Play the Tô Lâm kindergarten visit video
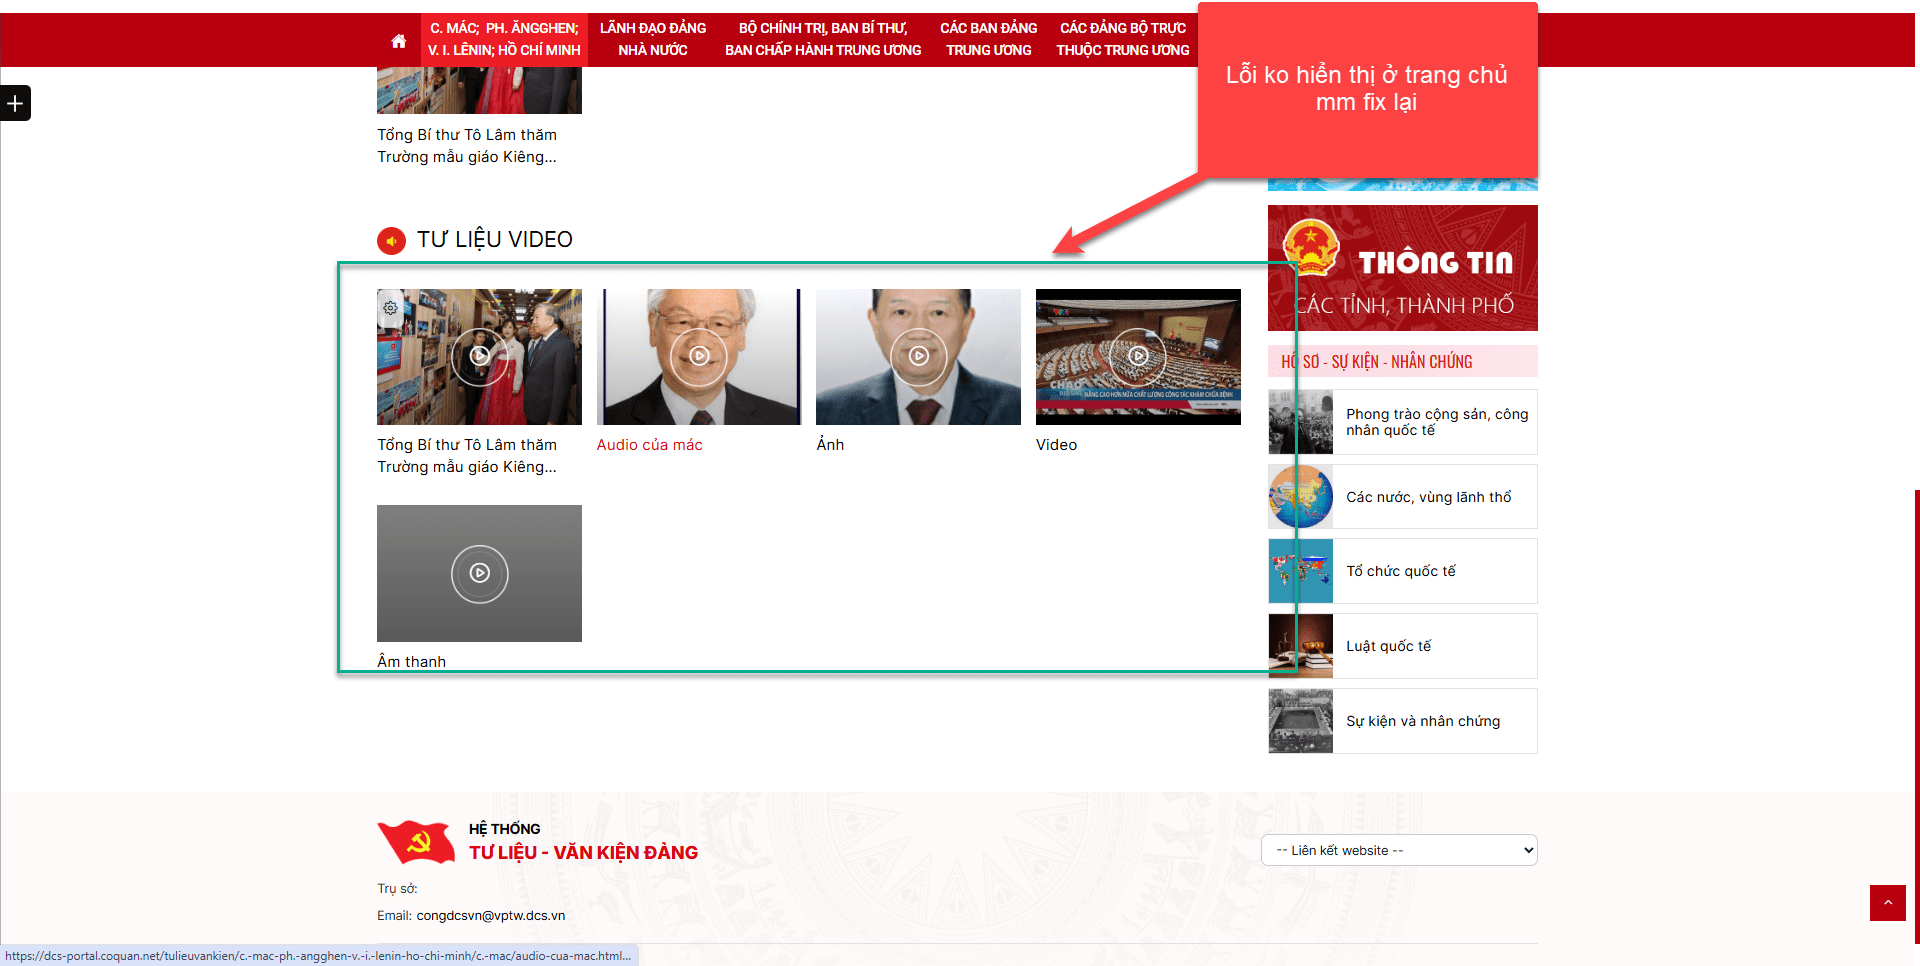This screenshot has width=1920, height=966. 479,356
